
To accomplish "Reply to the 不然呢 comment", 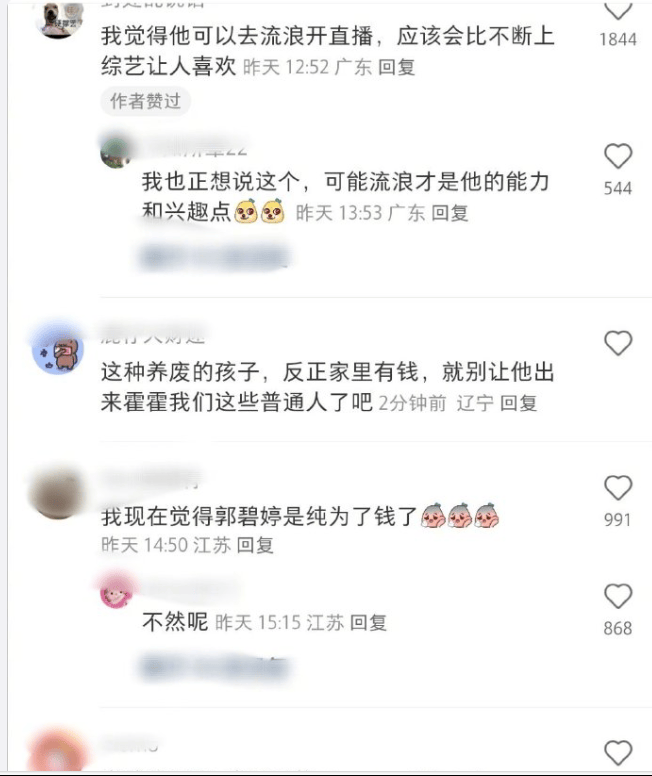I will [x=368, y=622].
